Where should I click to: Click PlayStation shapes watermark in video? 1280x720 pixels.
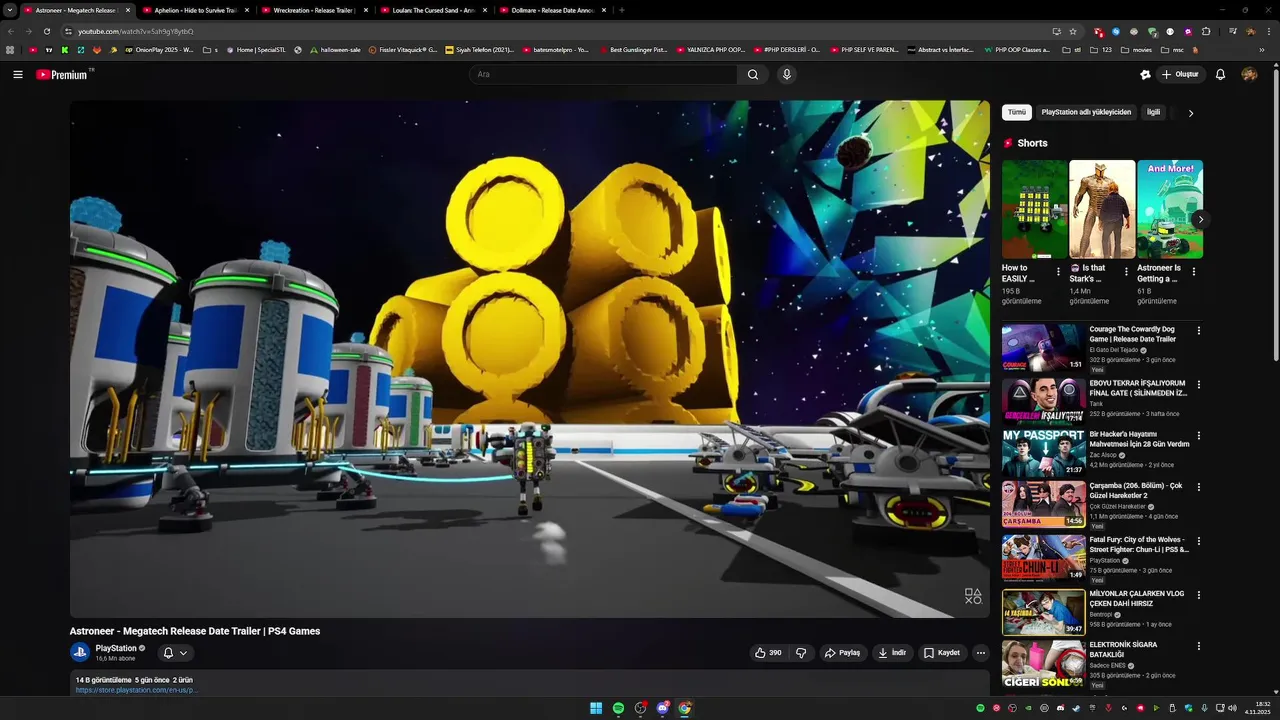pyautogui.click(x=973, y=596)
